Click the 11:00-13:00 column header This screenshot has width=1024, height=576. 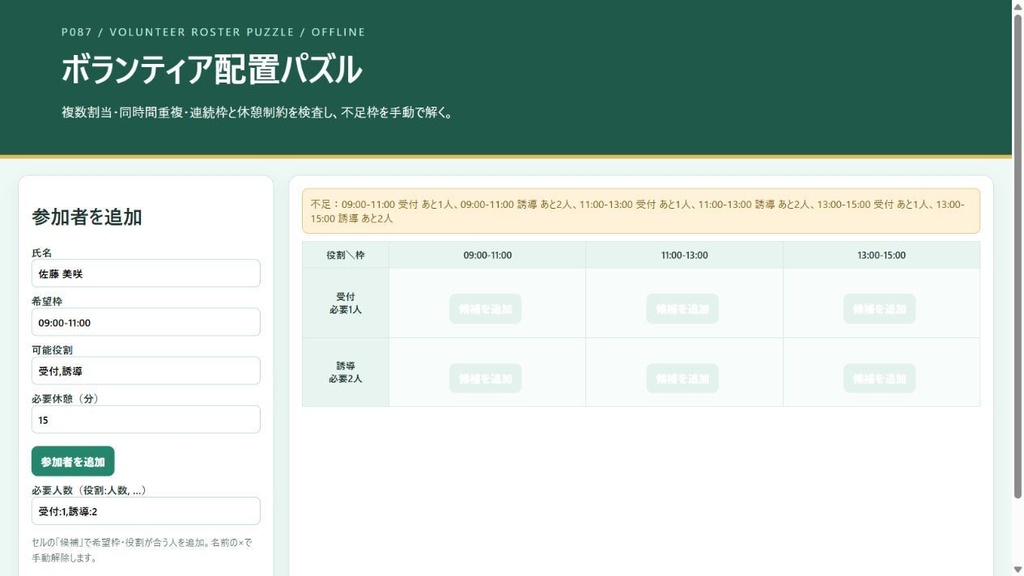coord(684,255)
